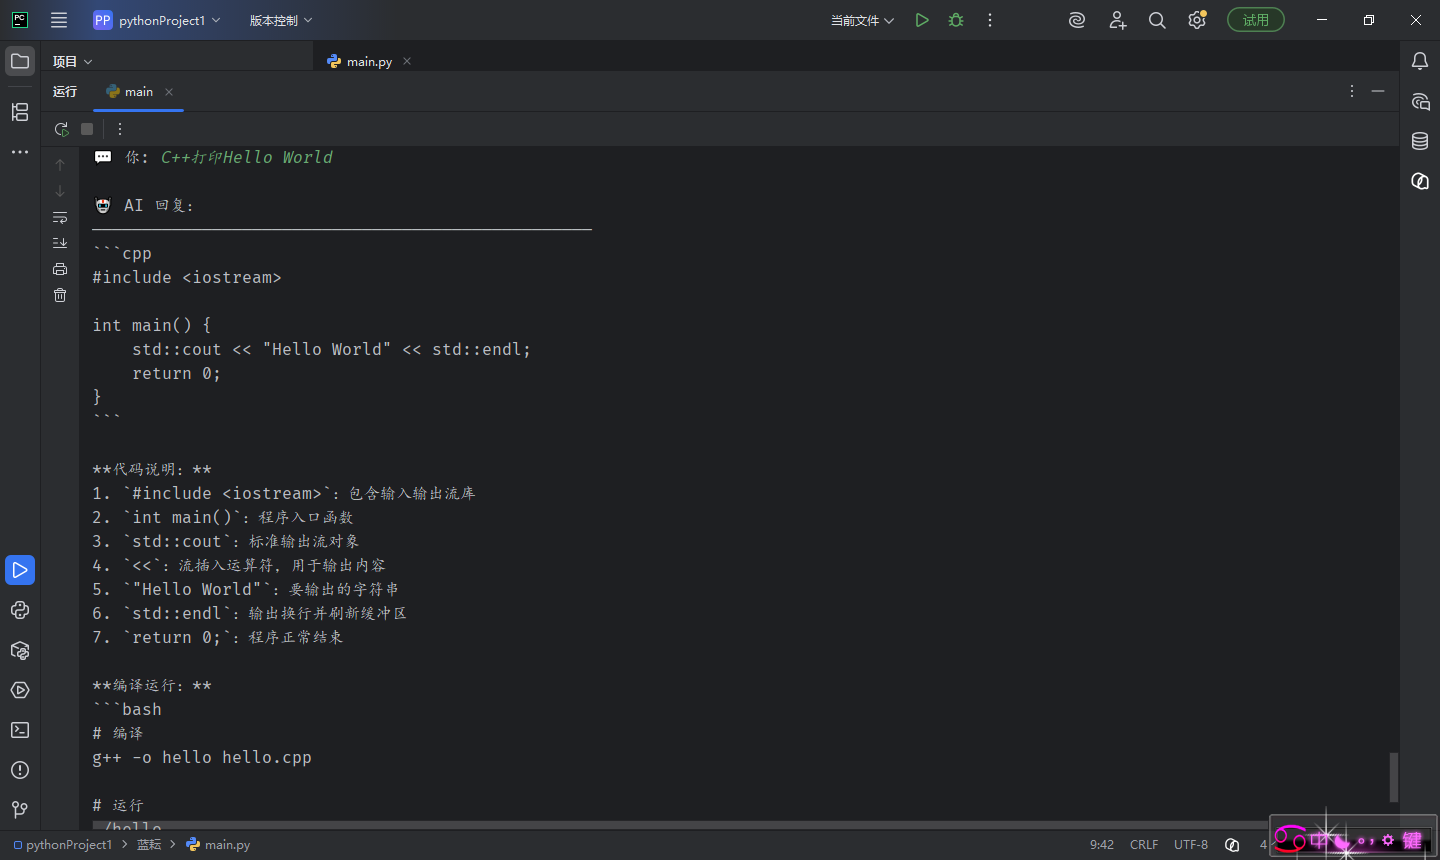Open the Terminal tool window

[20, 730]
